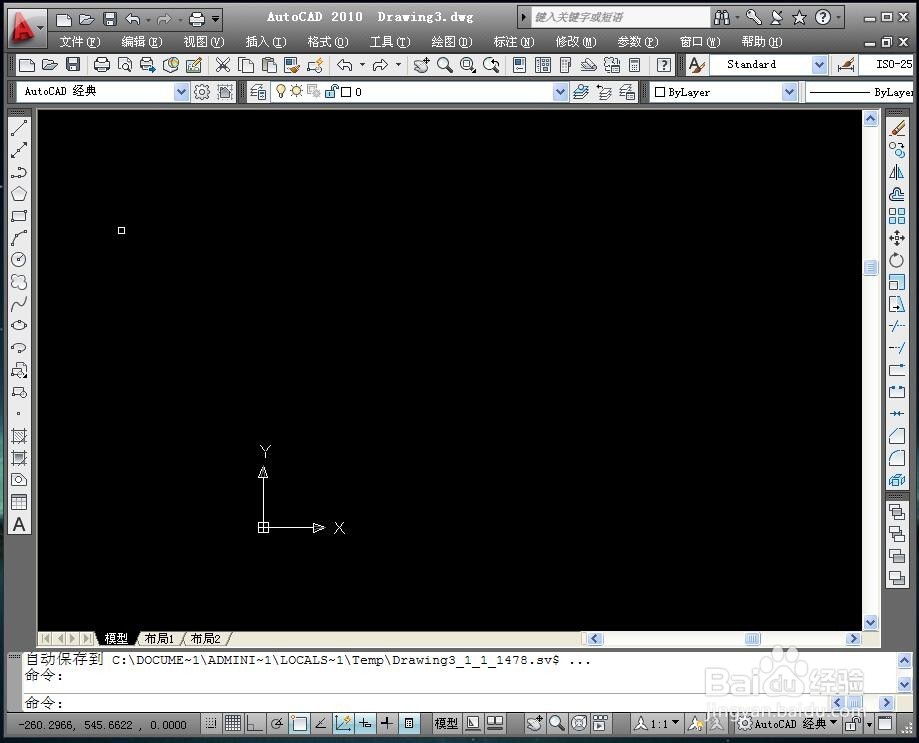Open Layer Properties Manager icon
The image size is (919, 743).
coord(258,92)
